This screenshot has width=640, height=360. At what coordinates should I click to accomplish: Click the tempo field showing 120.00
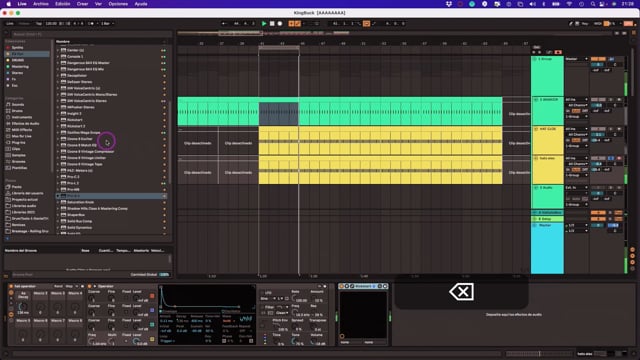tap(51, 24)
